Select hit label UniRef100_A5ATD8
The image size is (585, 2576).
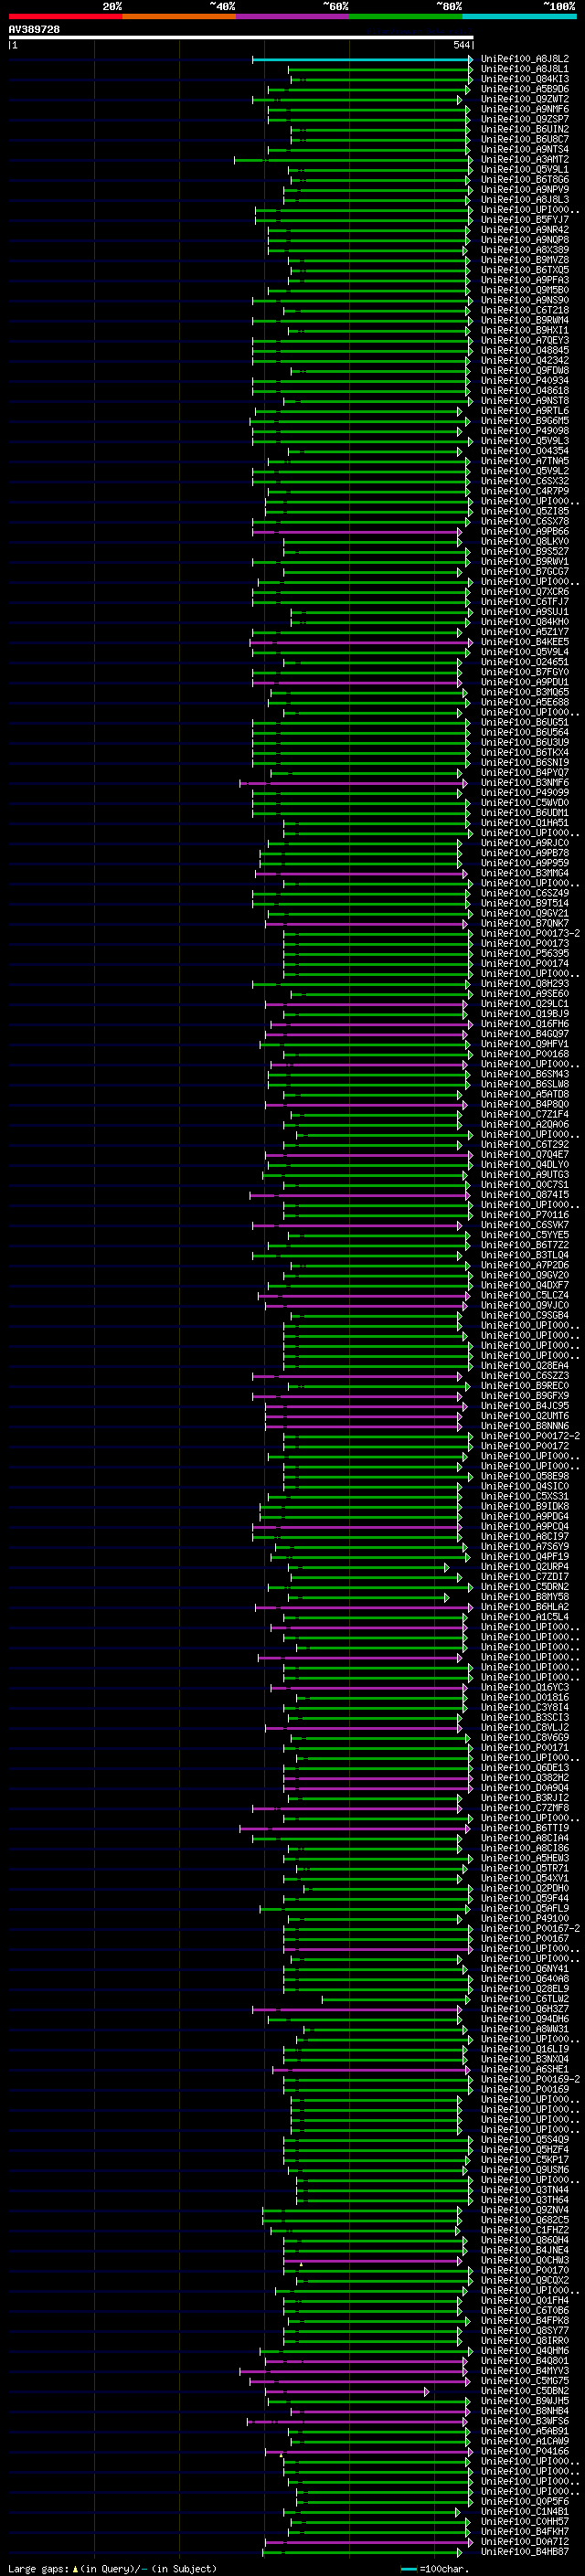tap(525, 1094)
